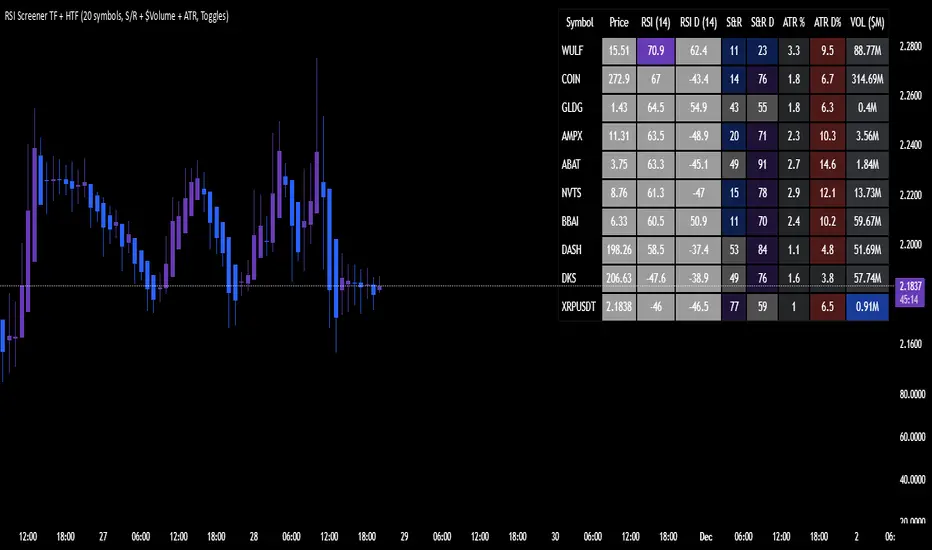Click the 88.77M volume cell

point(867,51)
